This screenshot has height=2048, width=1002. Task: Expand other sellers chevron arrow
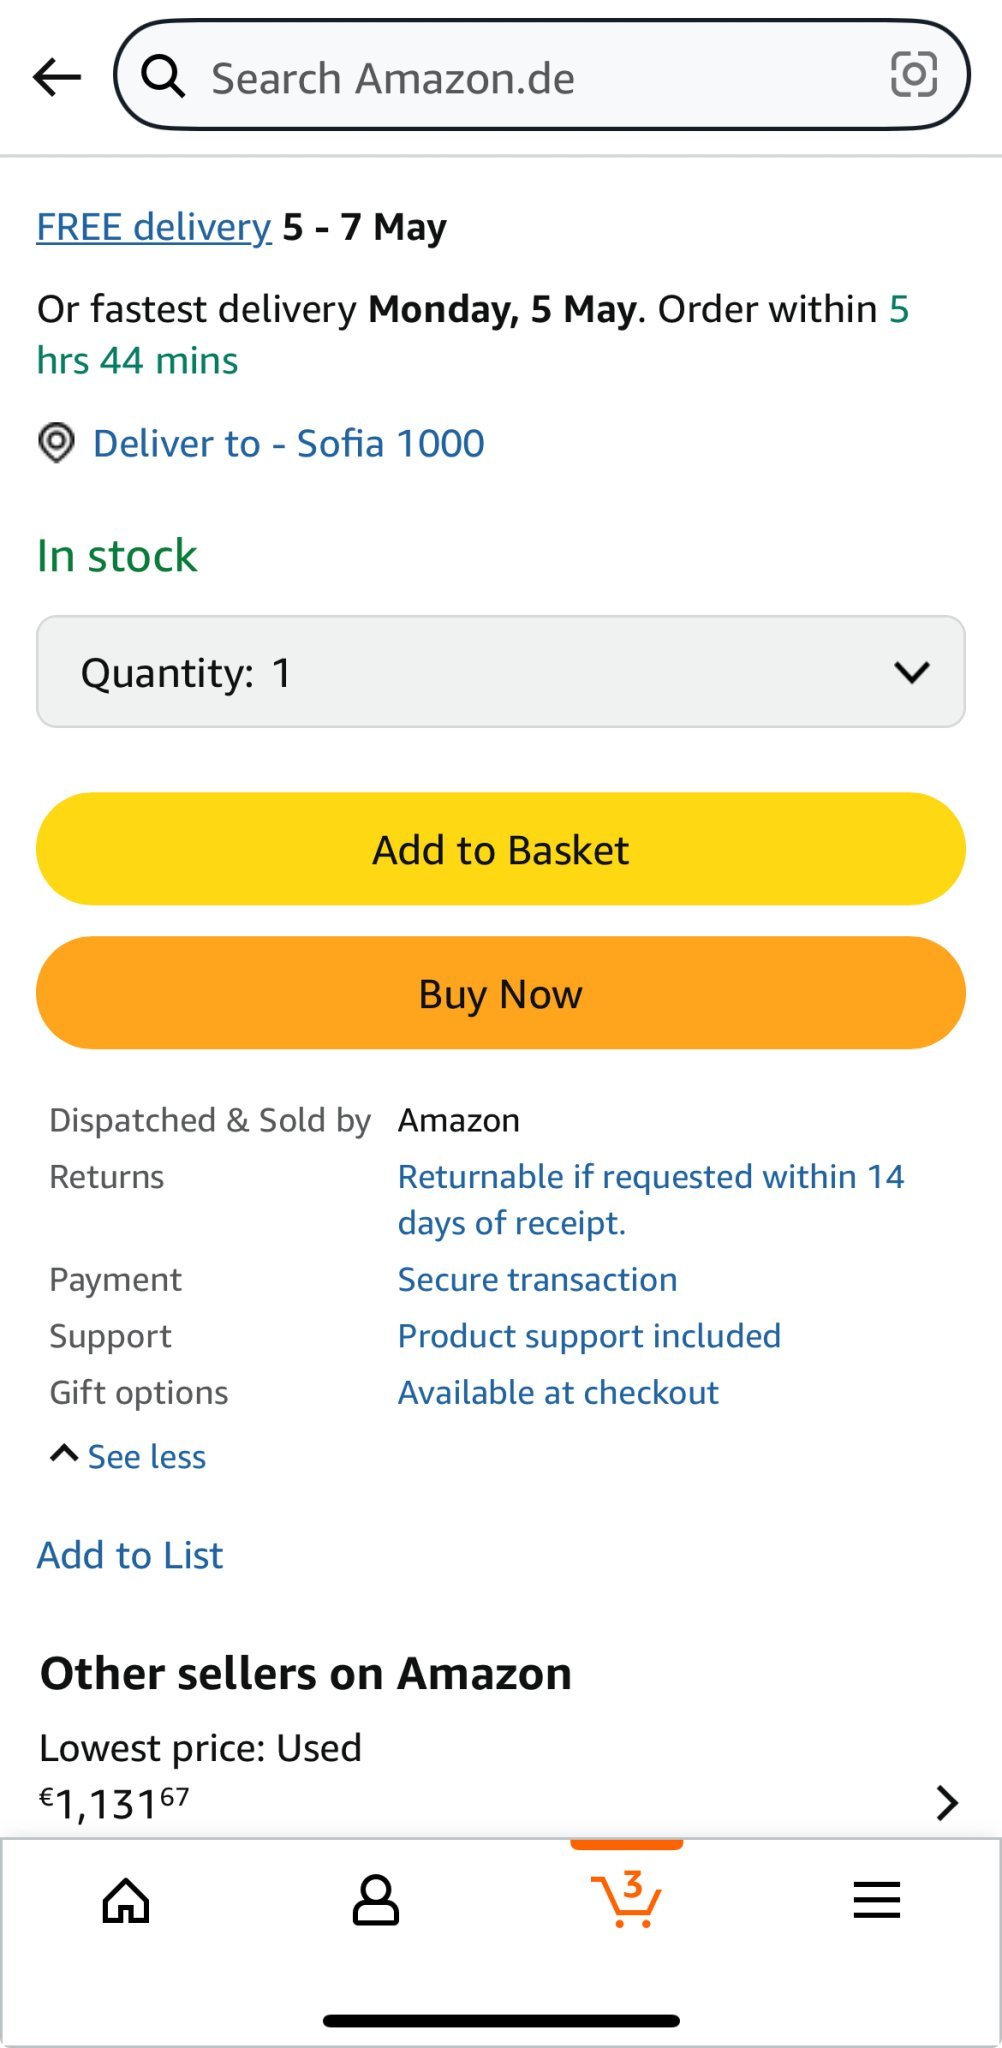pyautogui.click(x=946, y=1803)
